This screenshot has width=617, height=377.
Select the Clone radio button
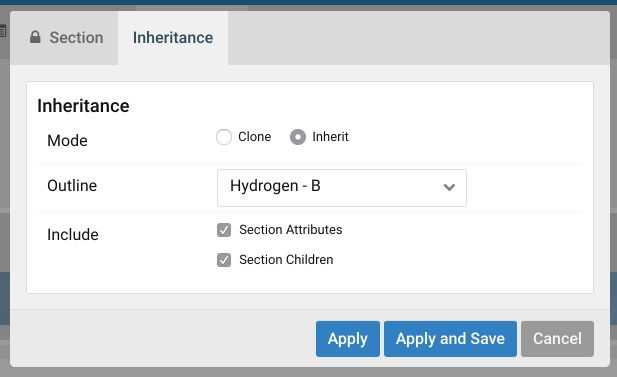point(224,137)
